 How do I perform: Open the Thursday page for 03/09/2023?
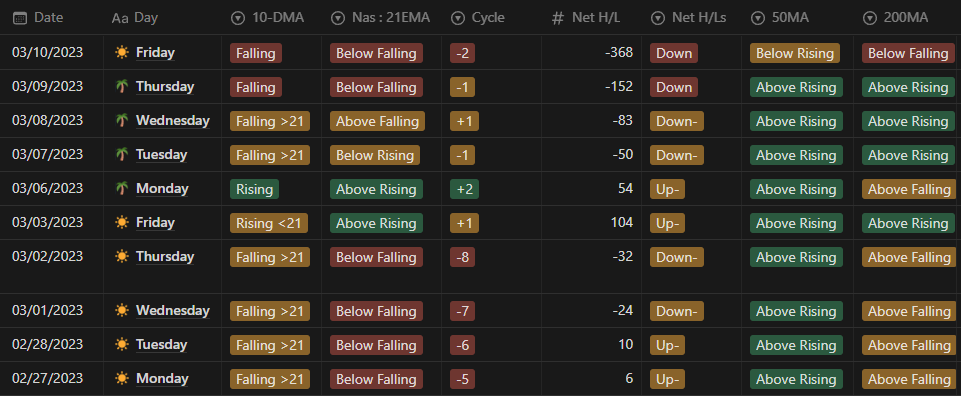165,86
